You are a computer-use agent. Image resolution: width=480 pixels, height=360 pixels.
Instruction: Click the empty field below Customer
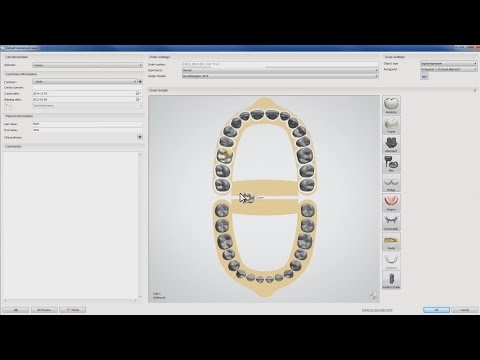click(x=87, y=87)
